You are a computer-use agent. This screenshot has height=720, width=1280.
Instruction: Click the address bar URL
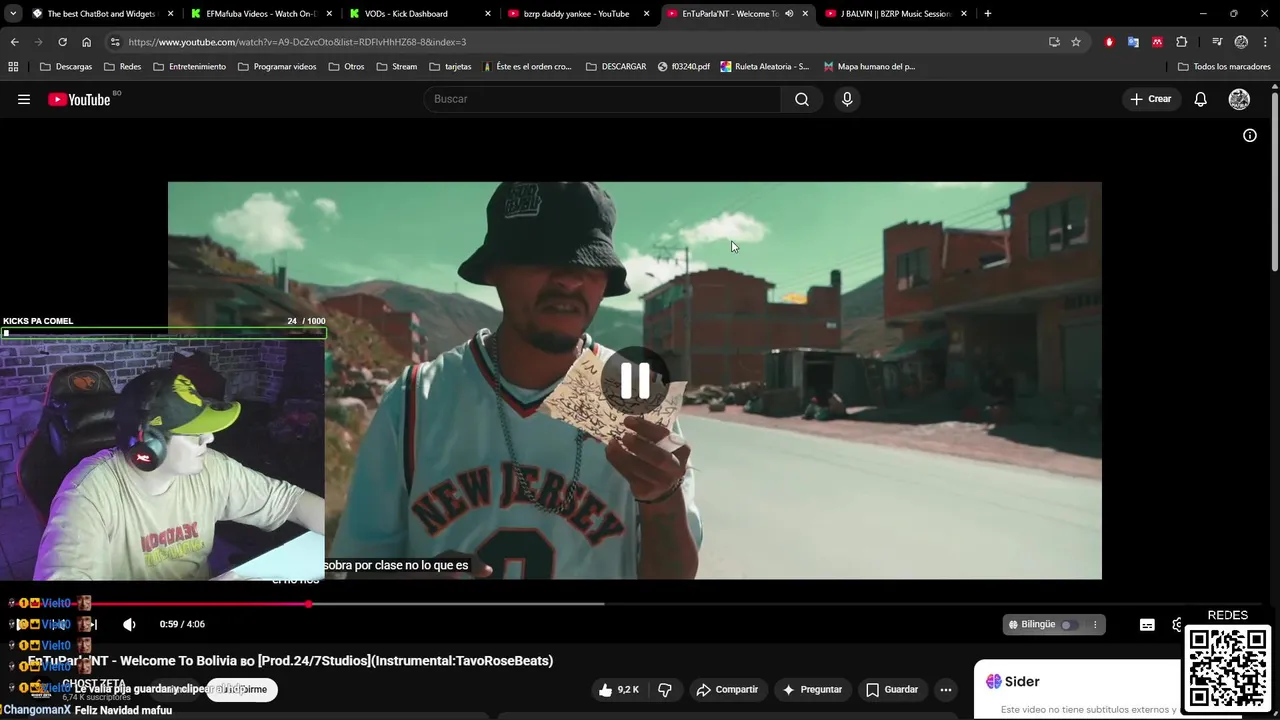click(297, 42)
